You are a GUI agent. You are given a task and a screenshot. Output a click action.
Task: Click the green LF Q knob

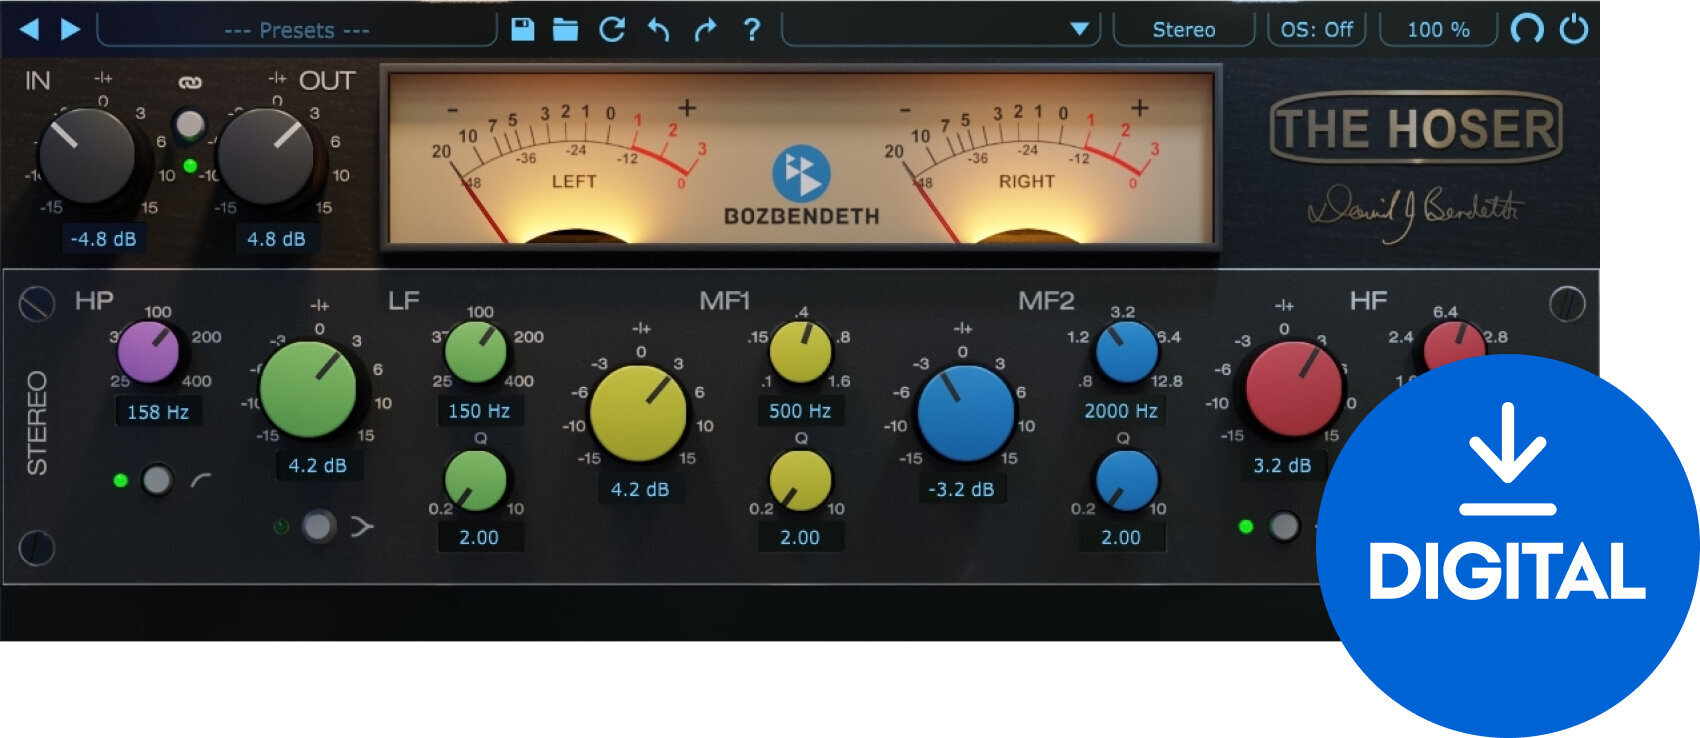(x=476, y=480)
